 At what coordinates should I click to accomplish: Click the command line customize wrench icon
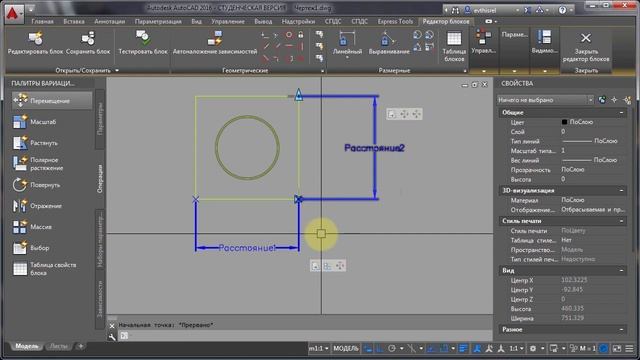pyautogui.click(x=112, y=336)
